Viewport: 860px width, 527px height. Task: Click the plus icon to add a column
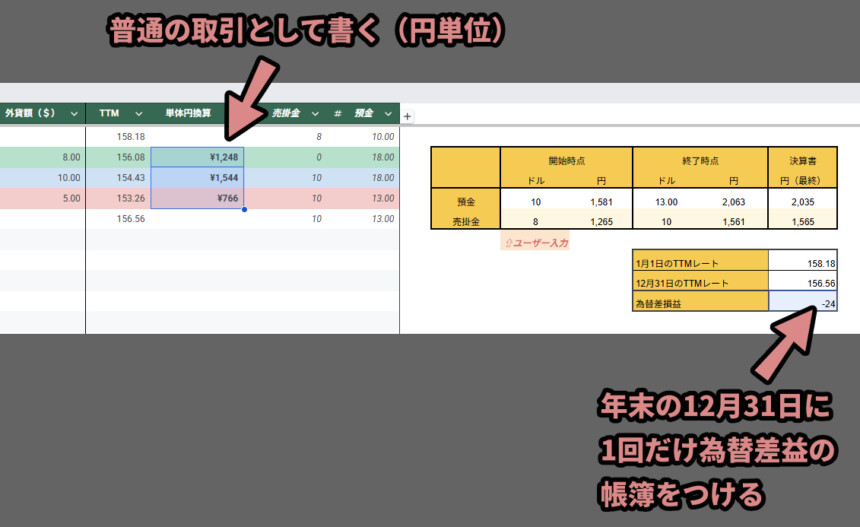tap(407, 116)
